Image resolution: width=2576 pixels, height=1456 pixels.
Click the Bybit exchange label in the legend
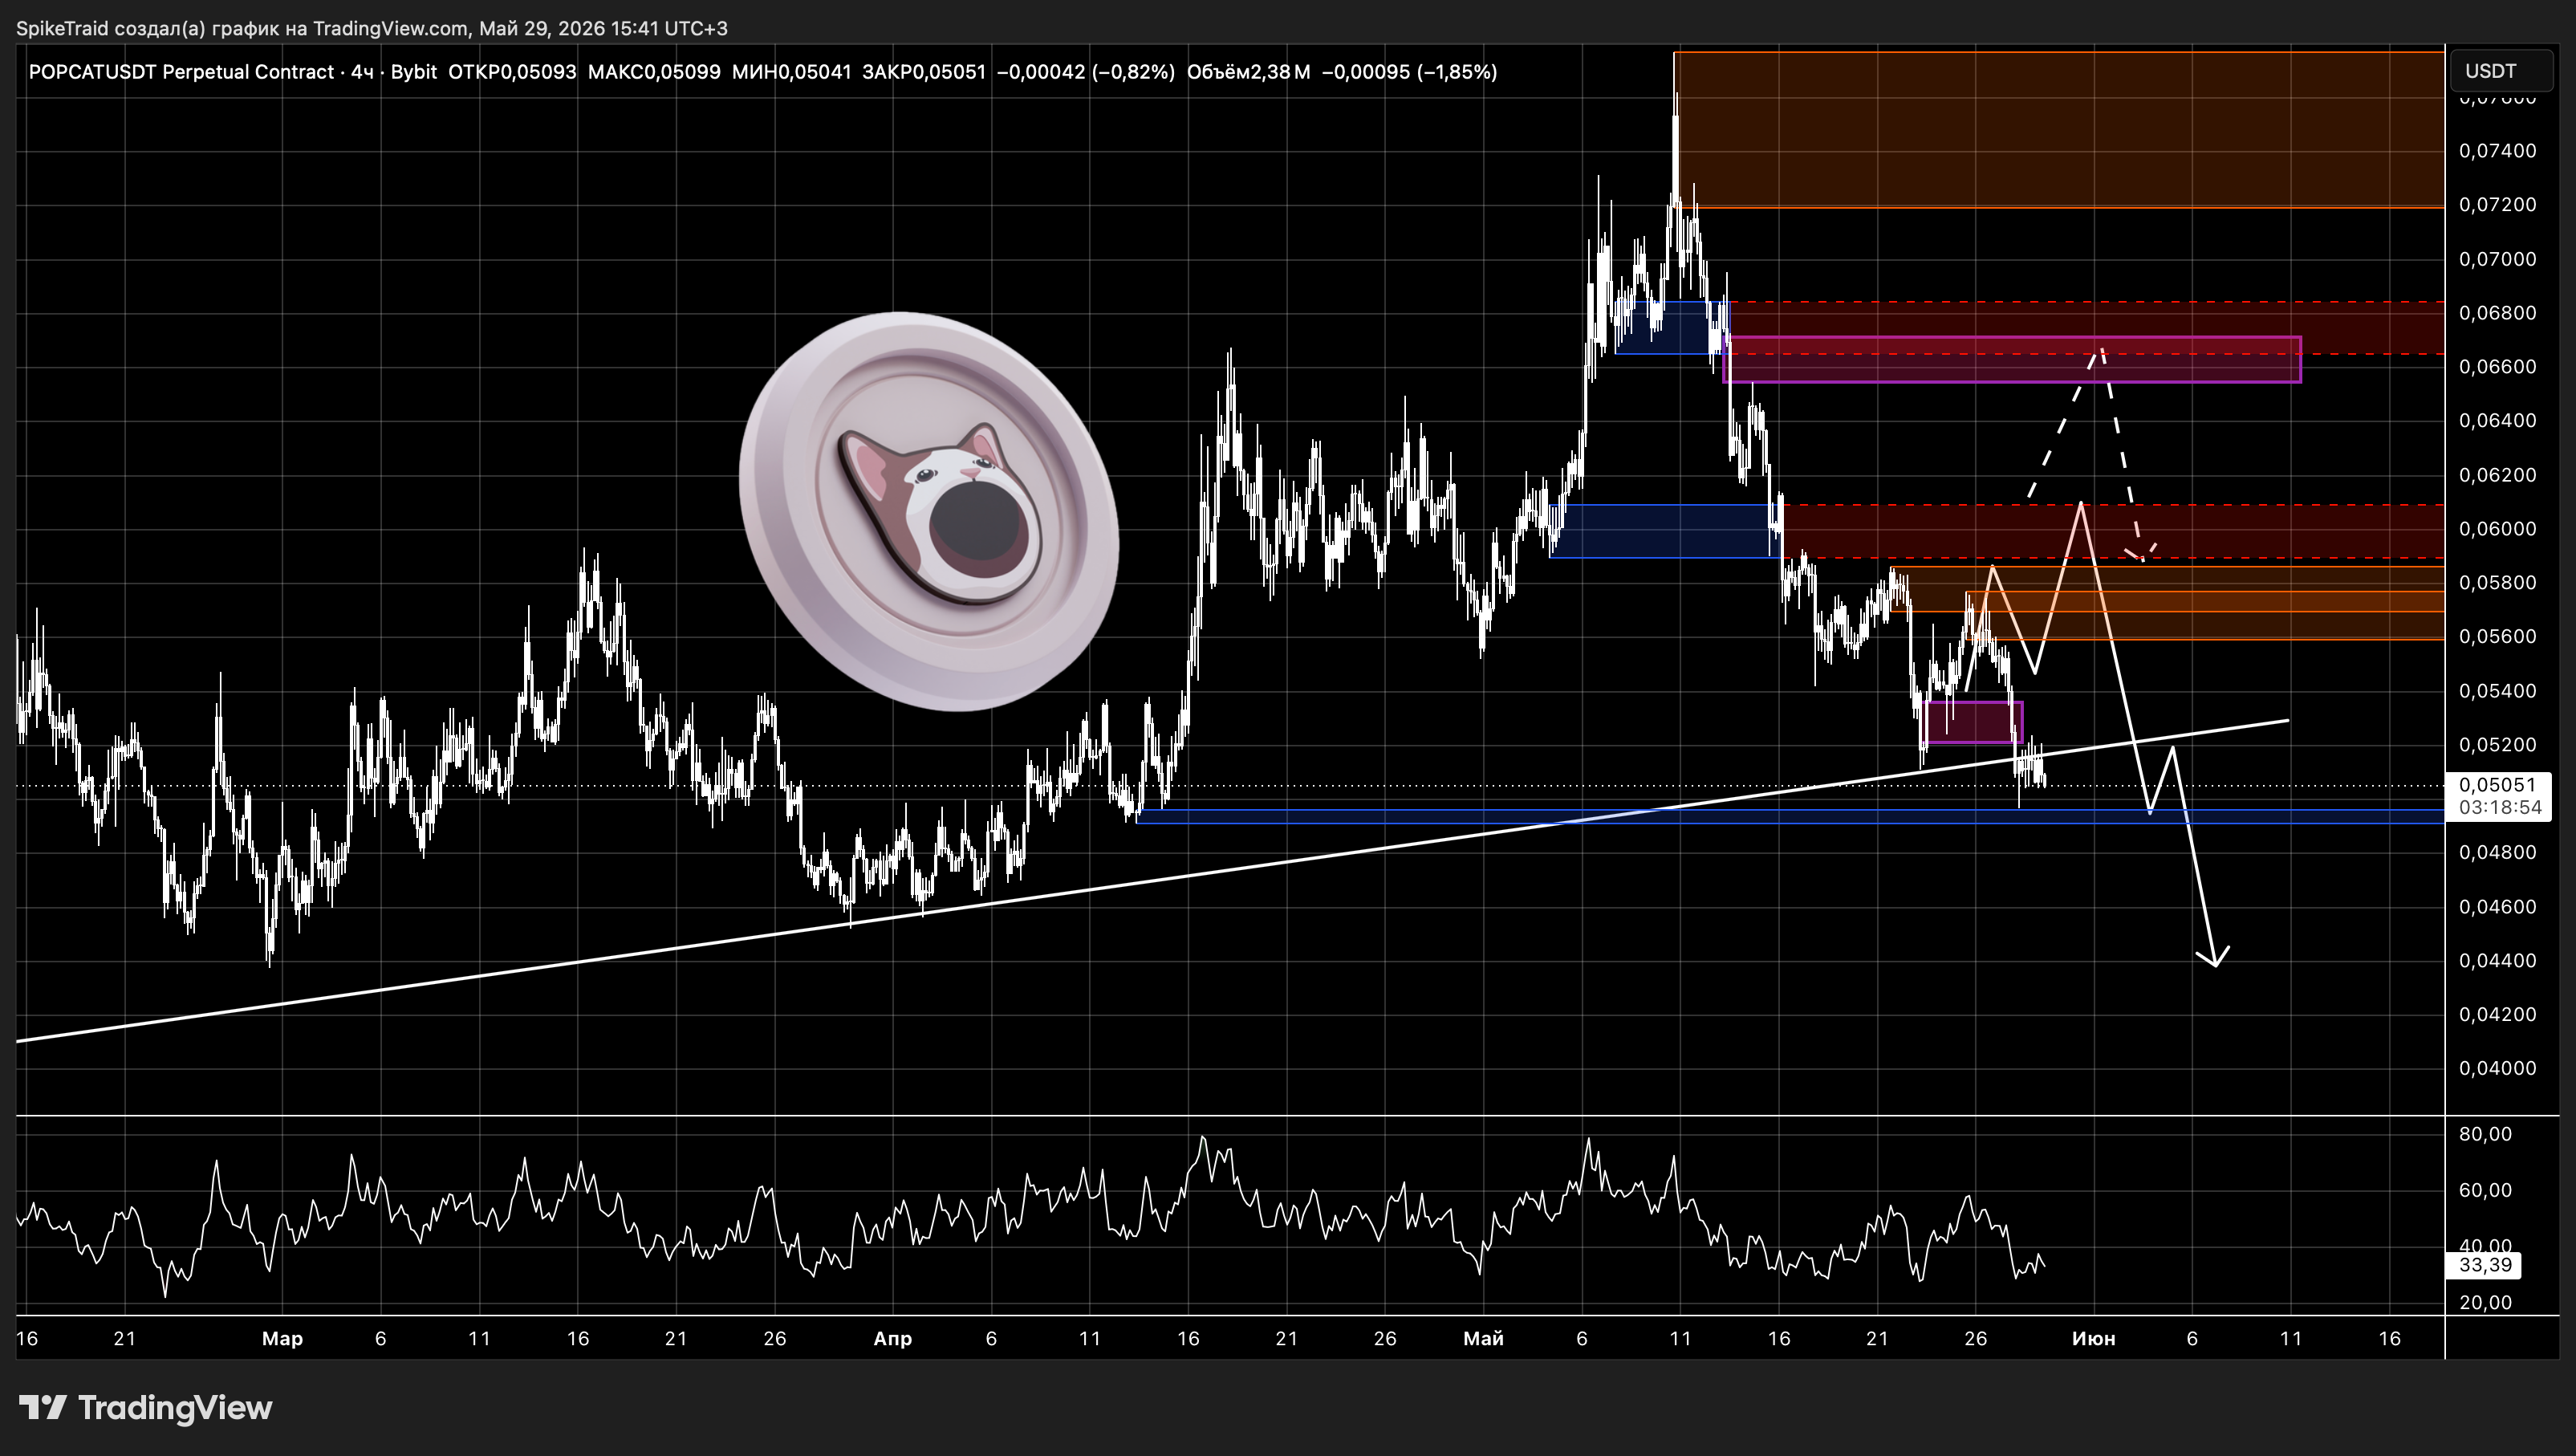point(413,72)
